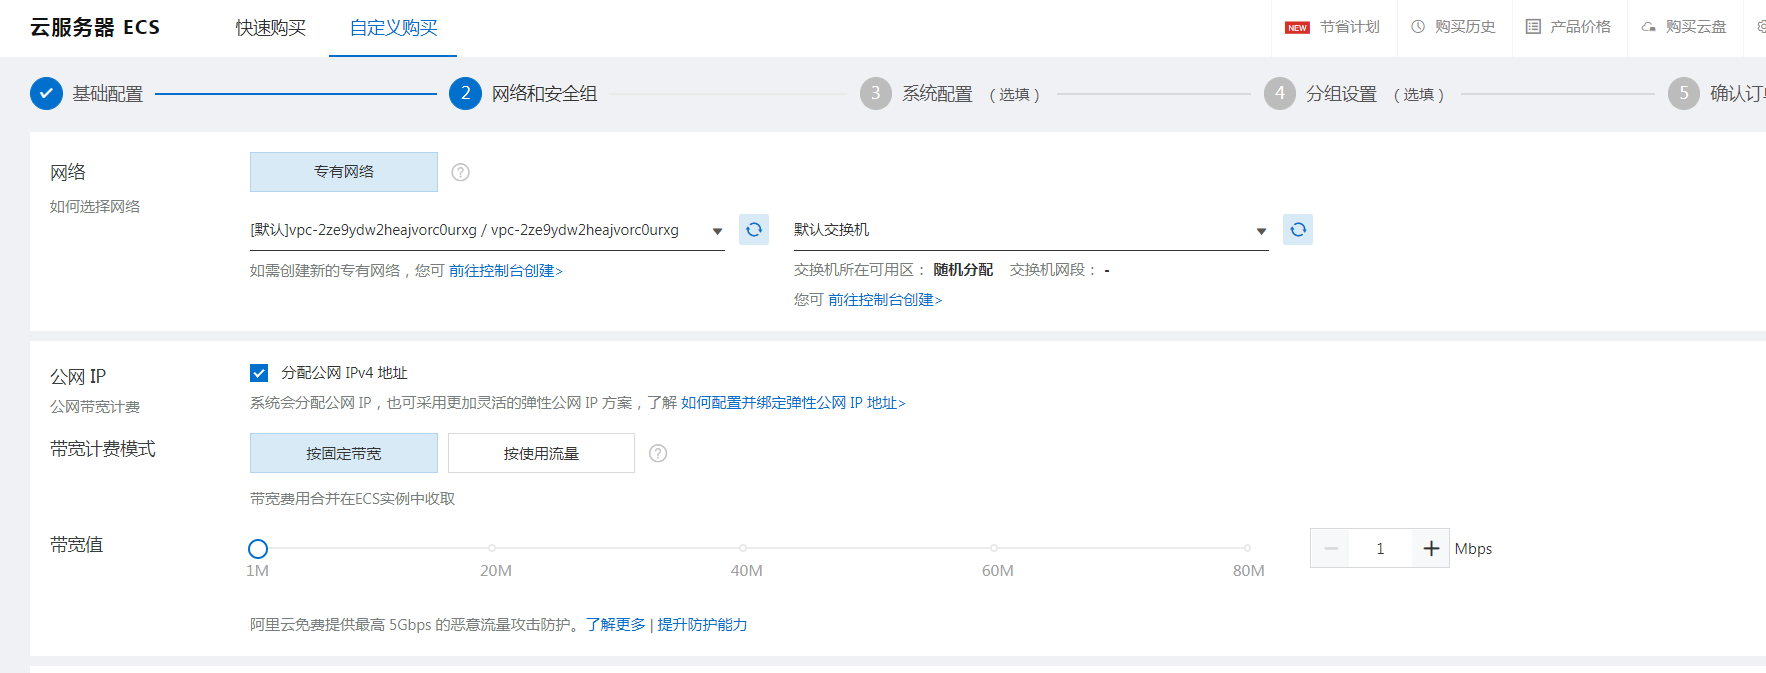Open the 快速购买 tab
The width and height of the screenshot is (1766, 673).
click(x=270, y=28)
